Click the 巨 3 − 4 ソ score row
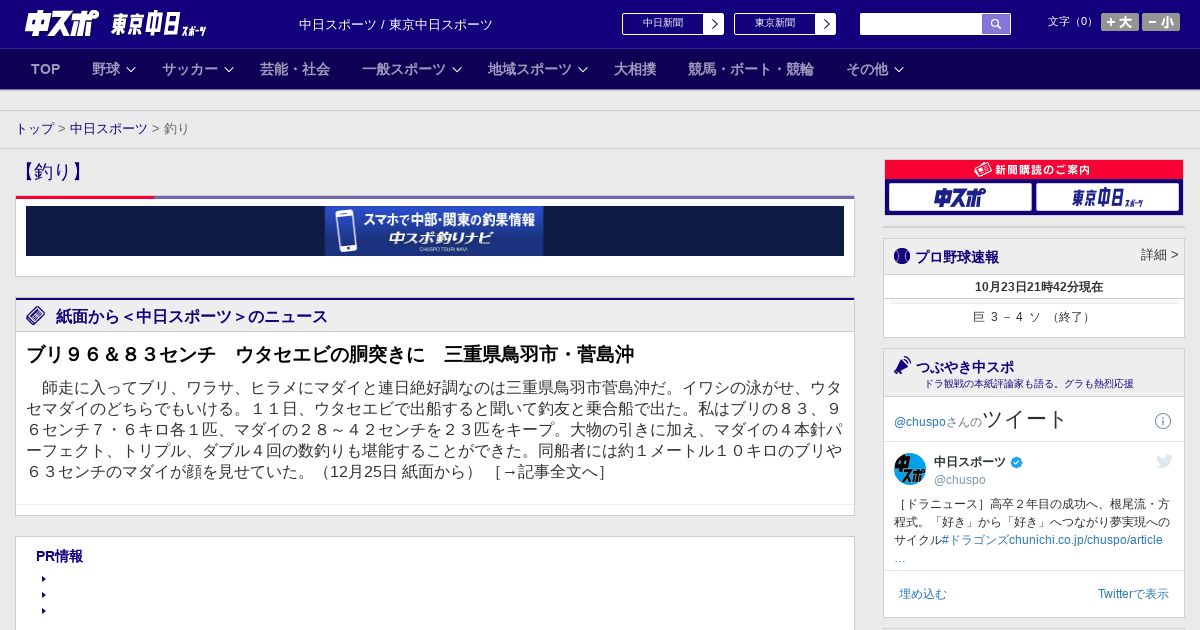 tap(1034, 317)
